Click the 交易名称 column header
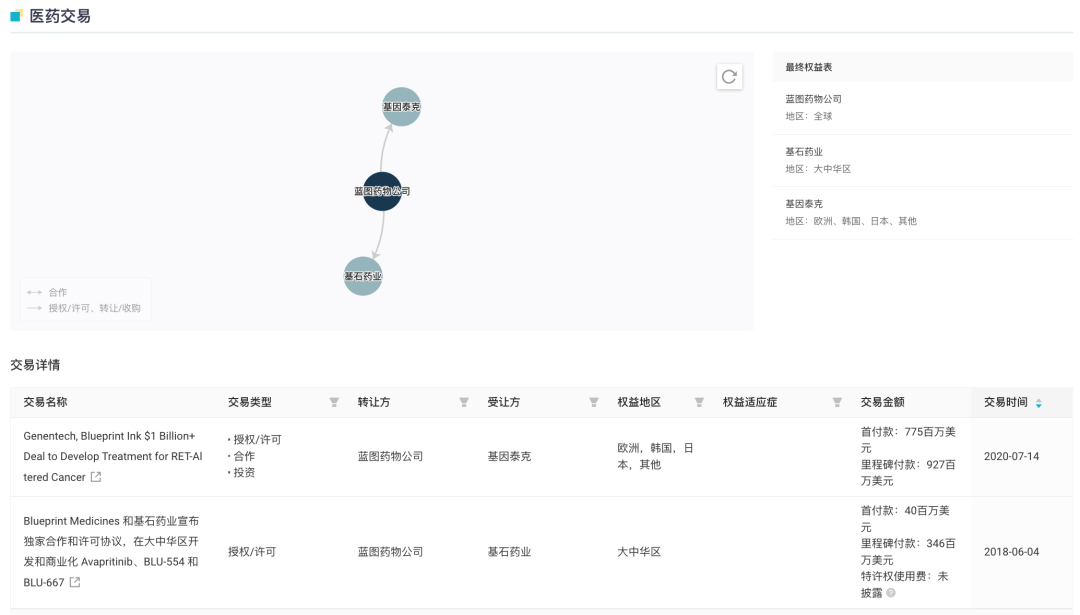1080x615 pixels. click(45, 402)
